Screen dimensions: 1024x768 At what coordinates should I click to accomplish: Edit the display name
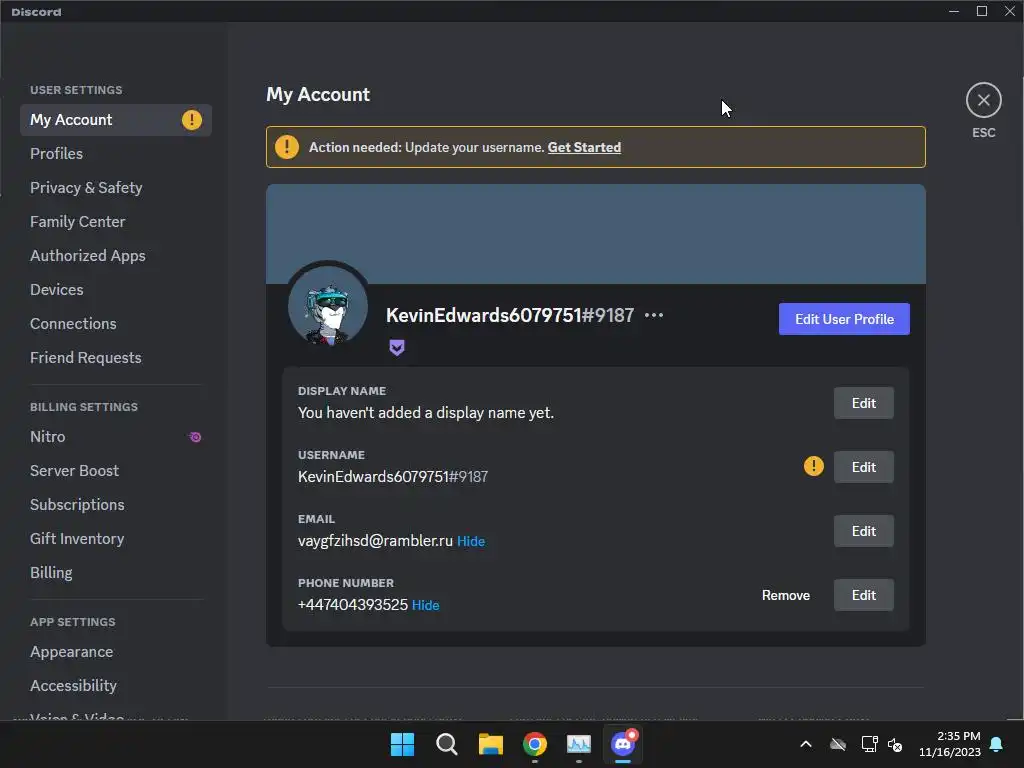[863, 403]
